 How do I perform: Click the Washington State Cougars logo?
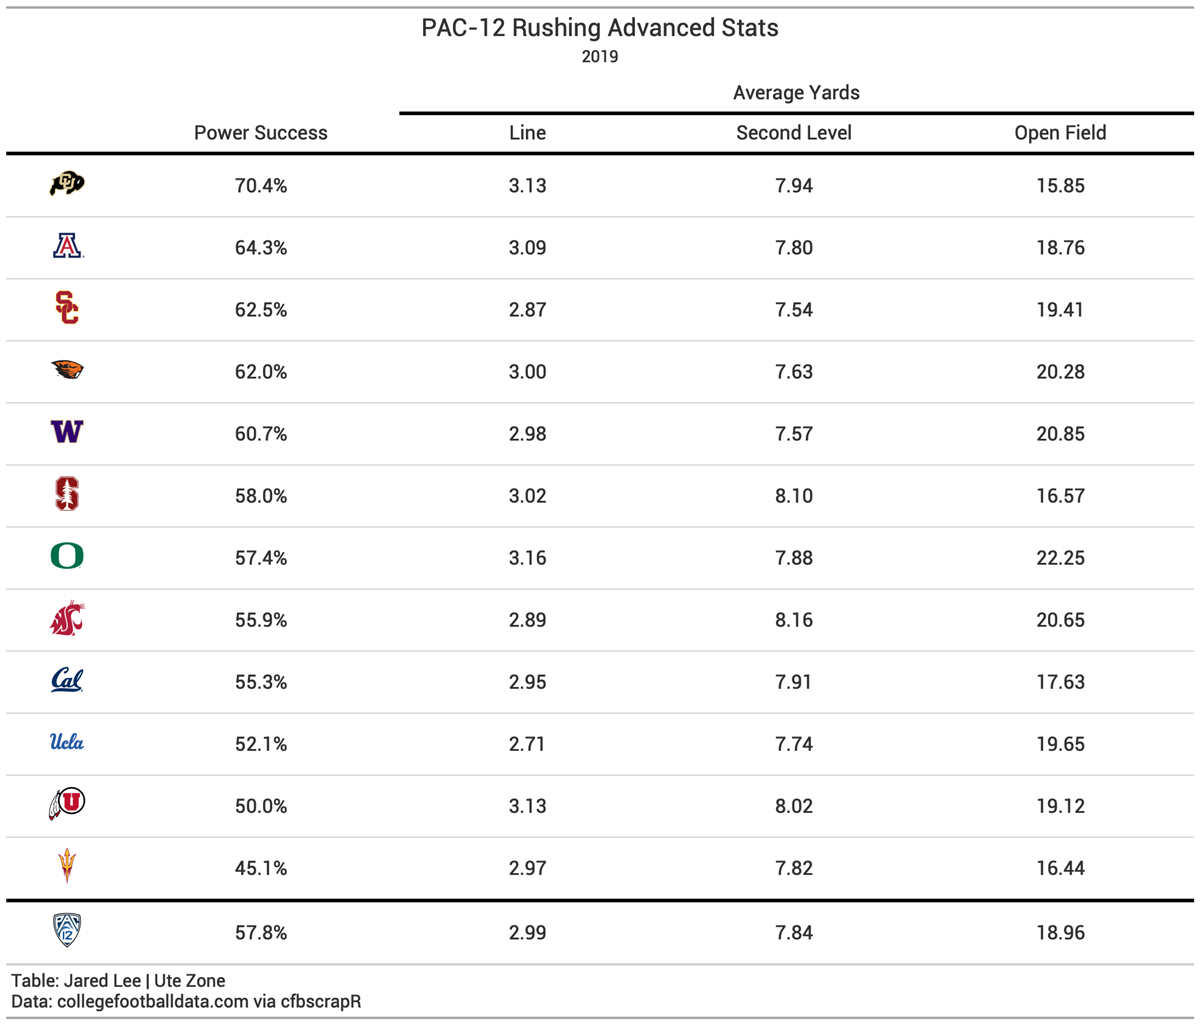pos(67,619)
